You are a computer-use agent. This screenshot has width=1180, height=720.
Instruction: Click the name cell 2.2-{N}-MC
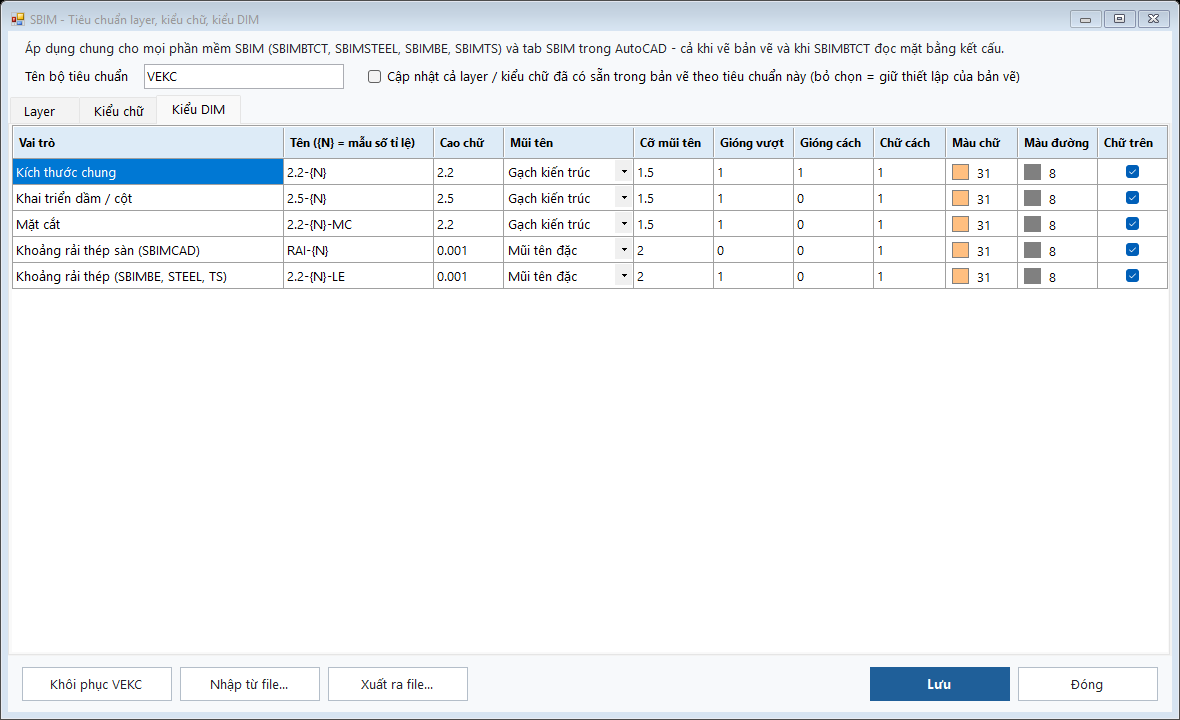[358, 224]
